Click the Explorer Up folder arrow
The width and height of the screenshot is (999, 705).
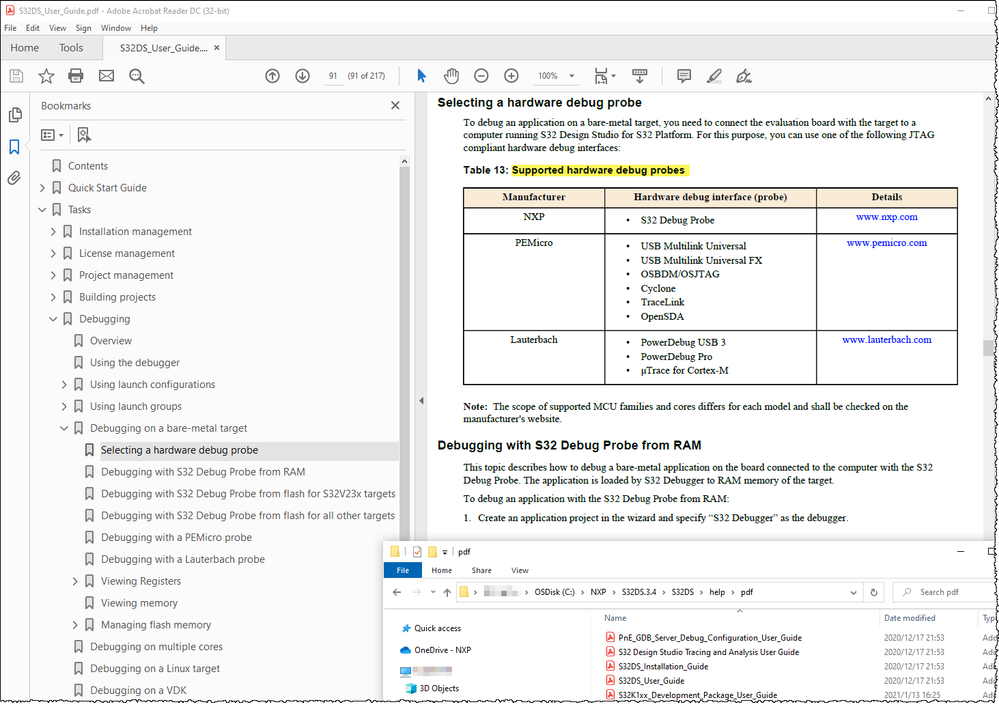(x=447, y=592)
